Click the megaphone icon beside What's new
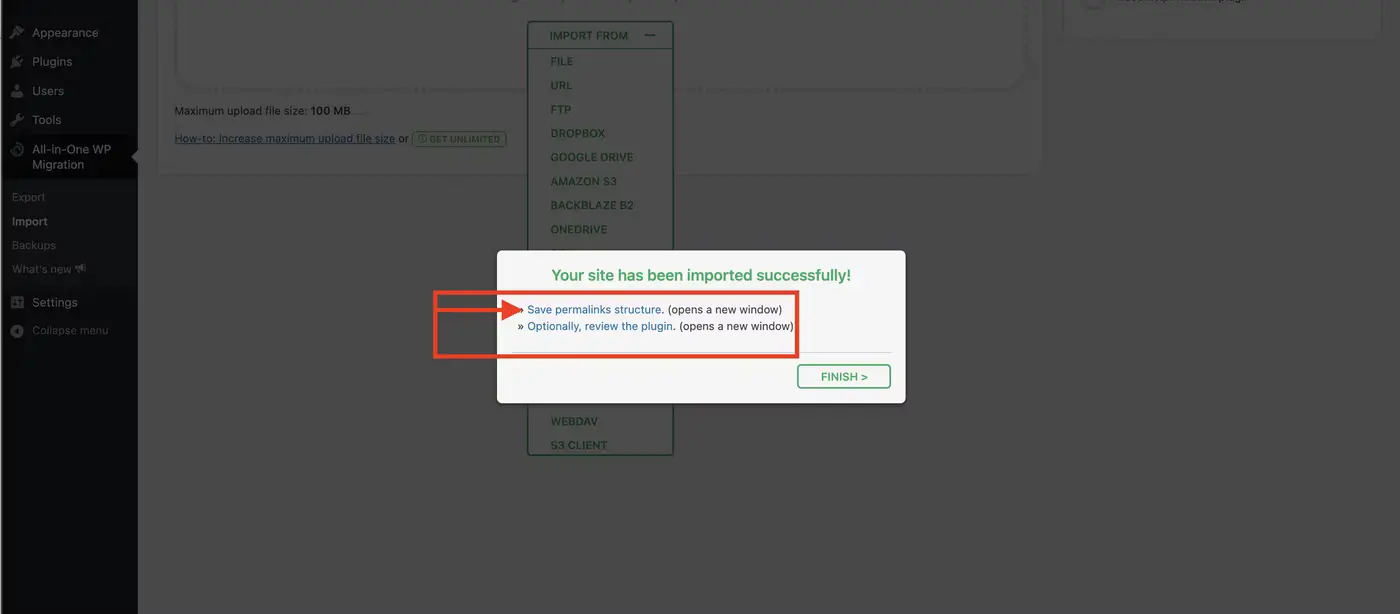Screen dimensions: 1400x614 pyautogui.click(x=81, y=269)
